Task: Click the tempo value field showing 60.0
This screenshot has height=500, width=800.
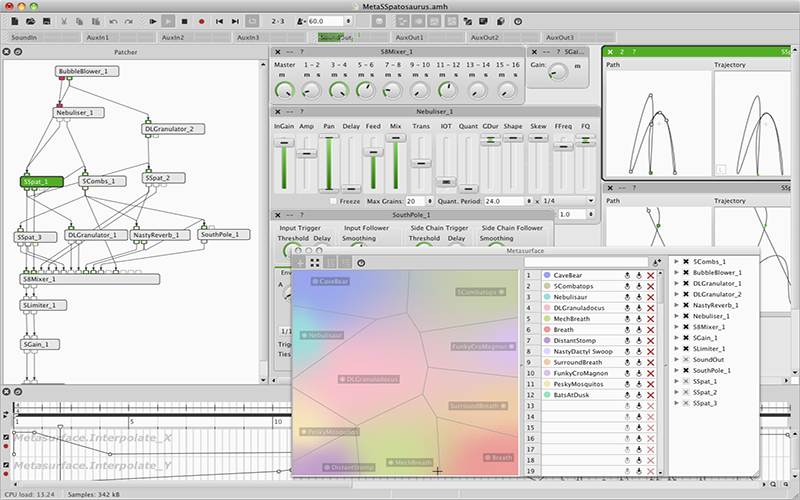Action: [326, 21]
